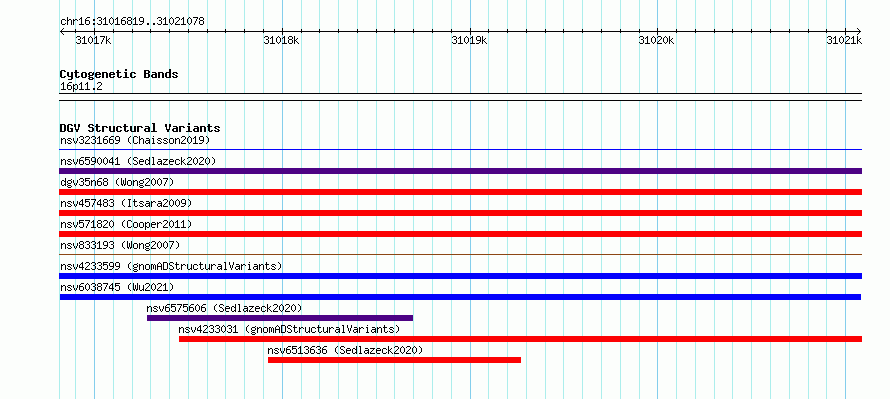The height and width of the screenshot is (399, 890).
Task: Select the 16p11.2 band label
Action: (81, 87)
